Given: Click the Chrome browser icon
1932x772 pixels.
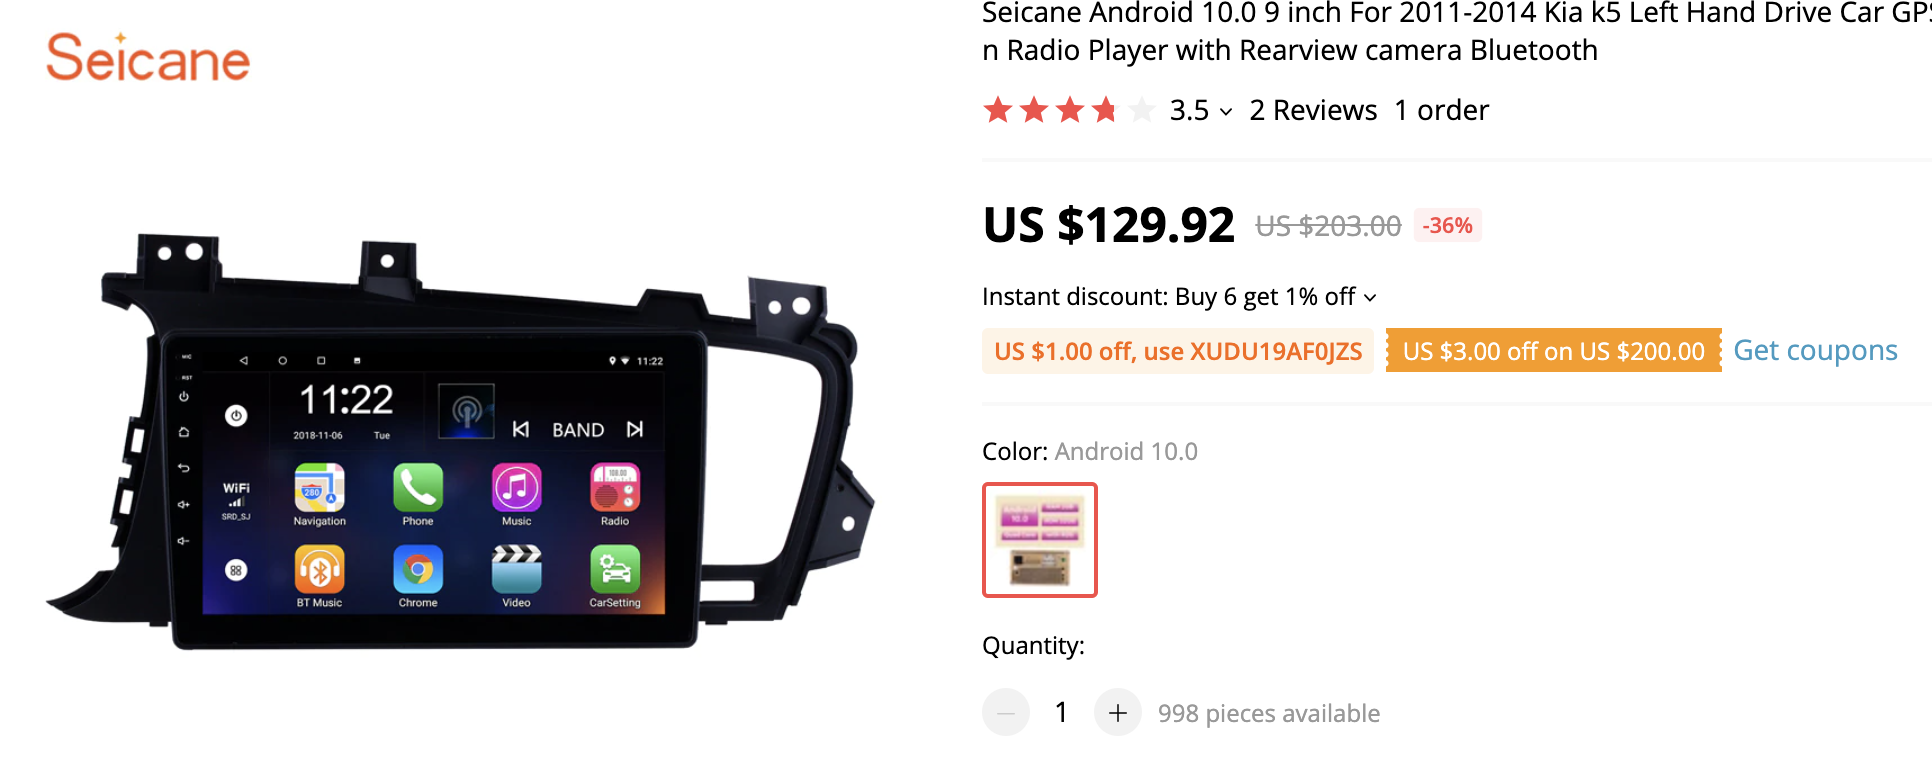Looking at the screenshot, I should click(x=418, y=570).
